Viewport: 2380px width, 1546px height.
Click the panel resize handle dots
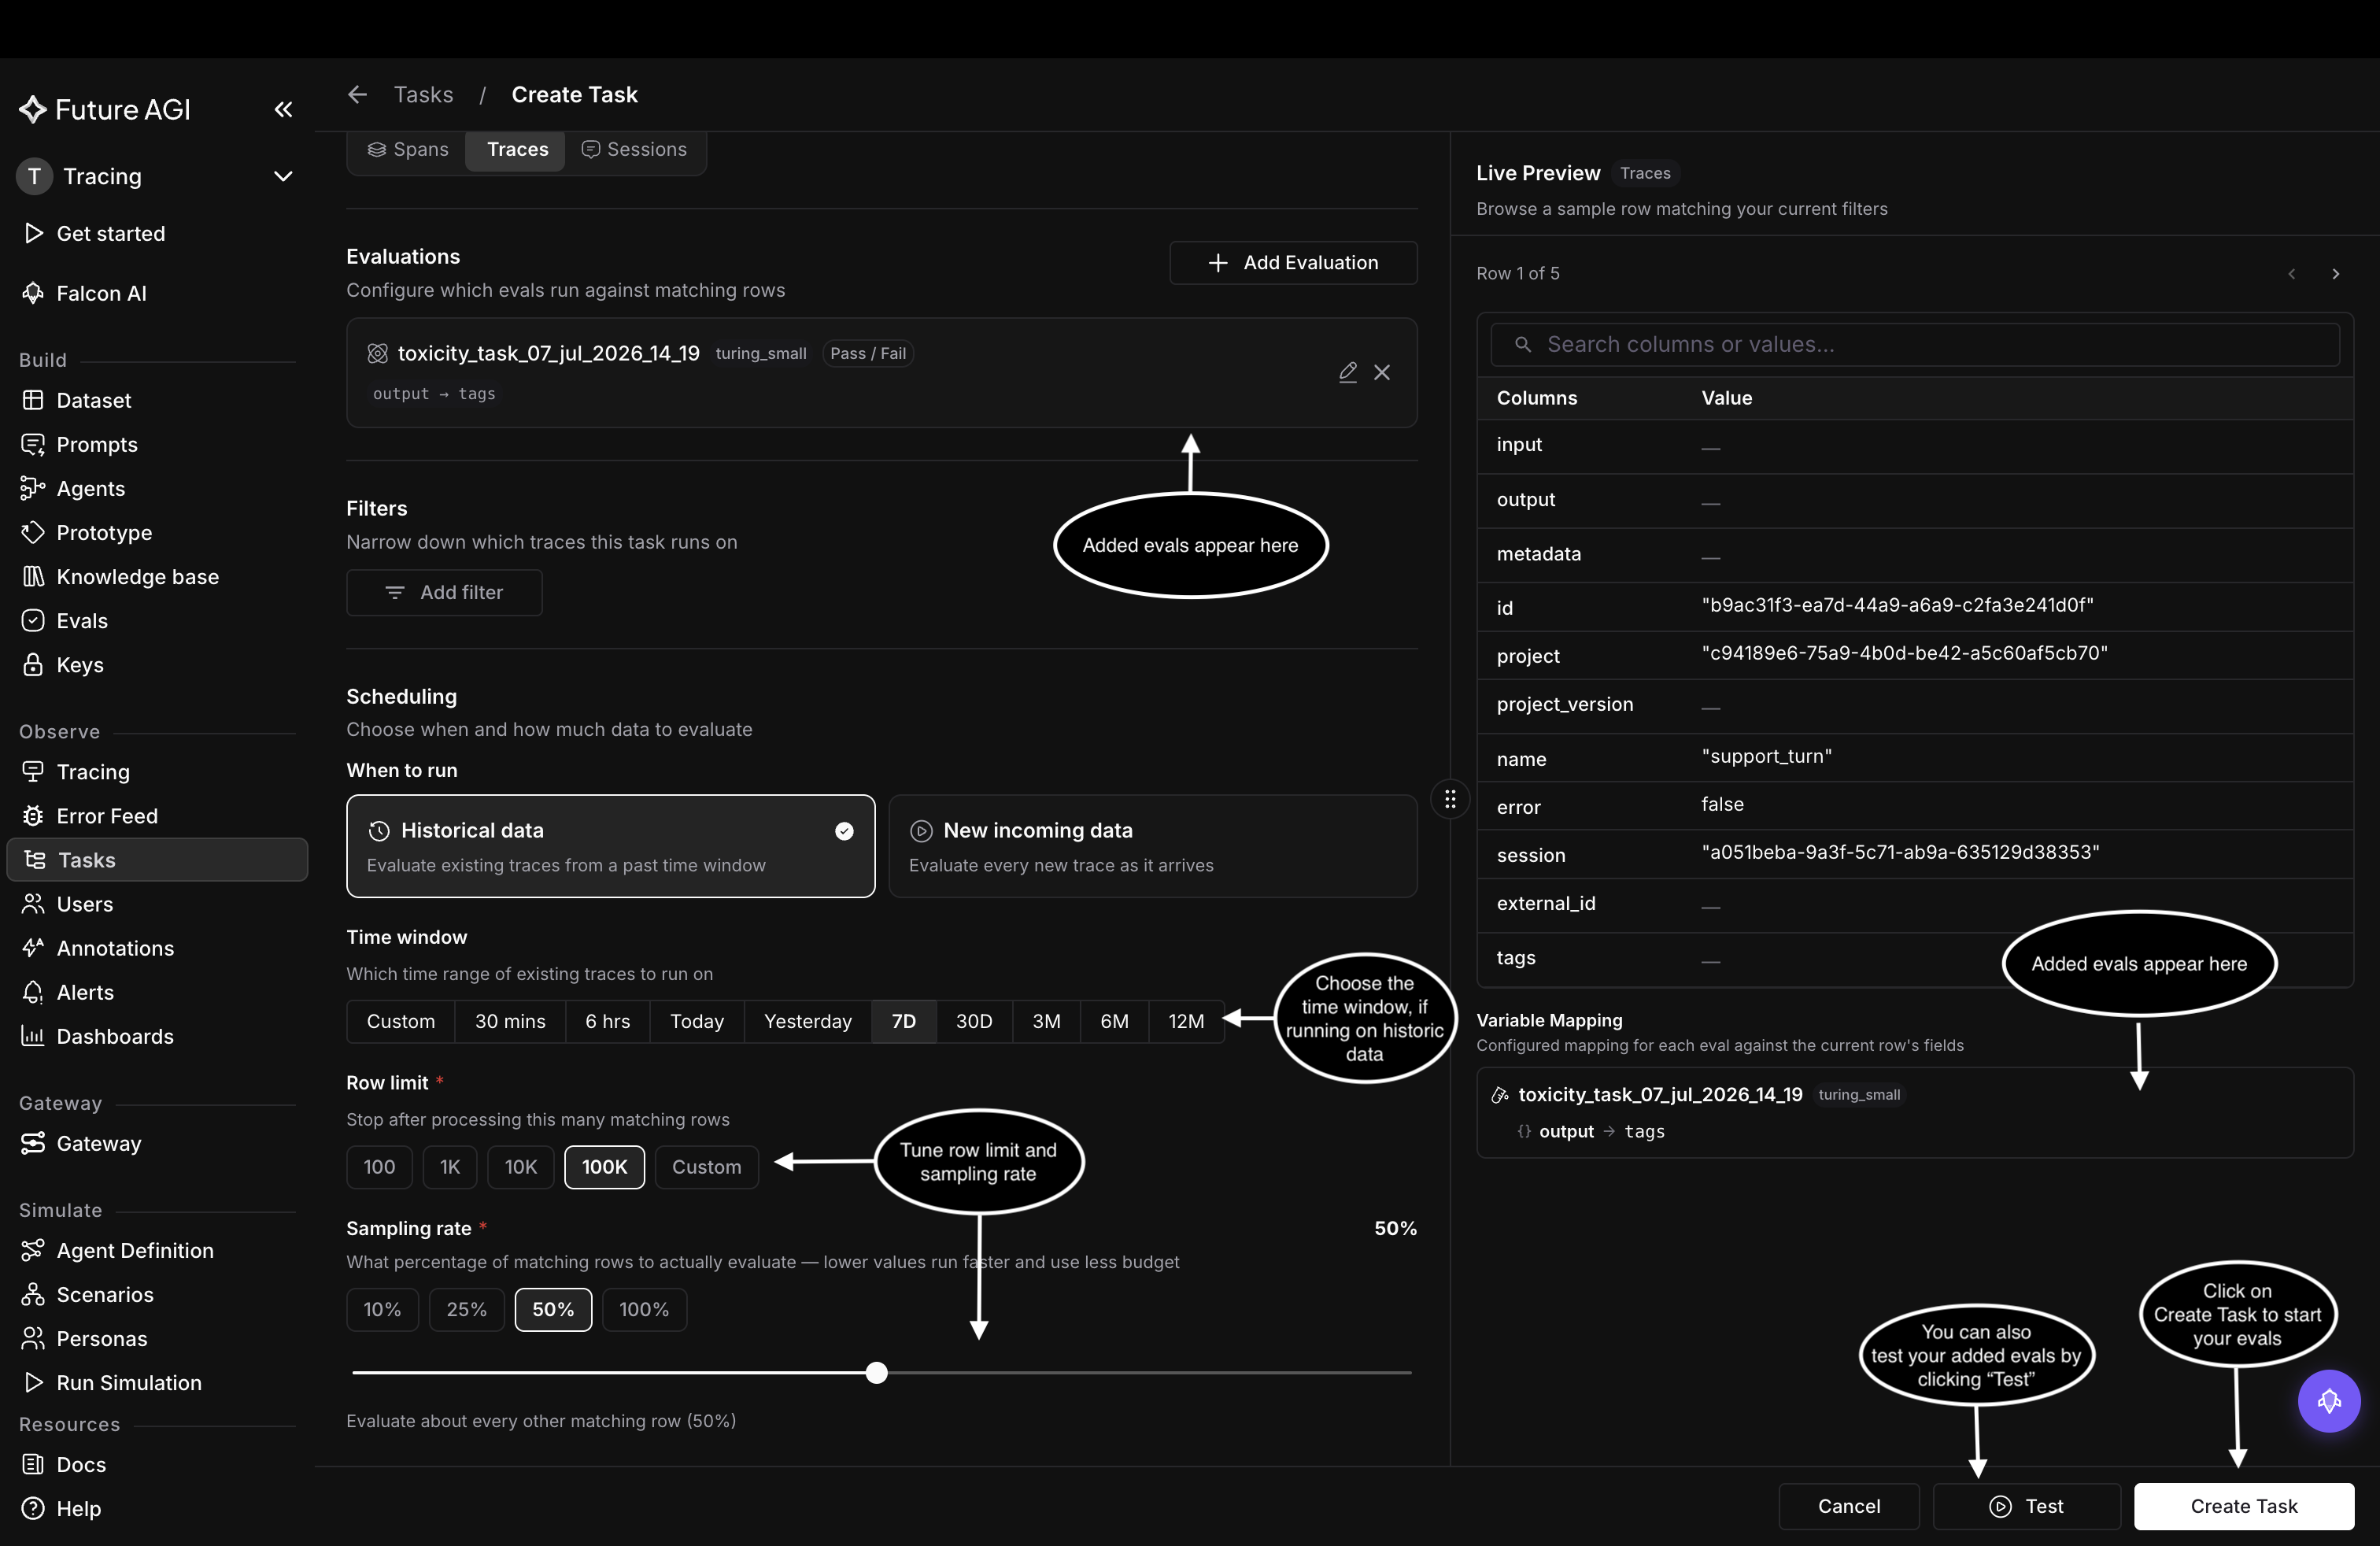pos(1450,799)
